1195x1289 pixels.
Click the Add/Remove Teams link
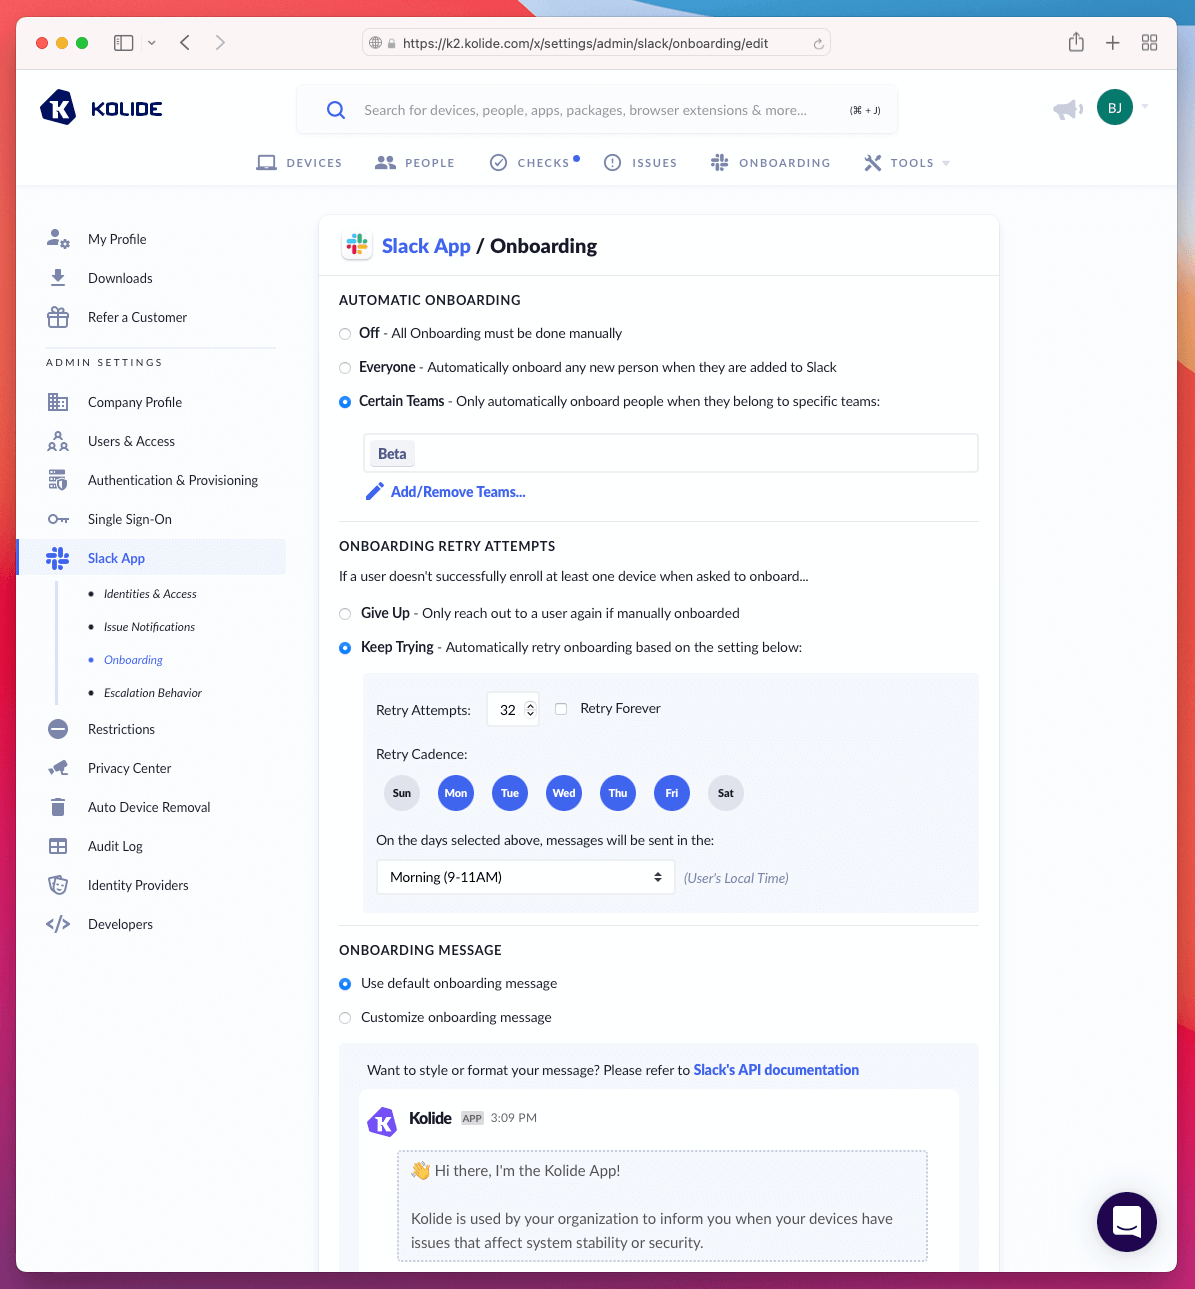(x=458, y=491)
